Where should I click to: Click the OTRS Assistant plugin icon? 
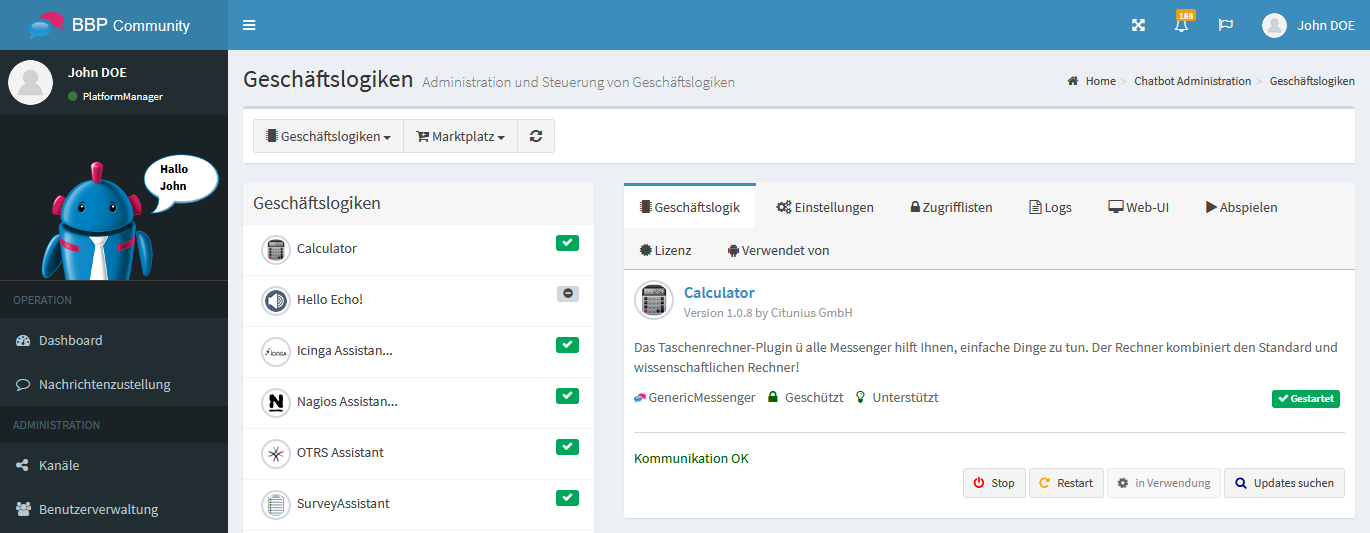[x=275, y=453]
